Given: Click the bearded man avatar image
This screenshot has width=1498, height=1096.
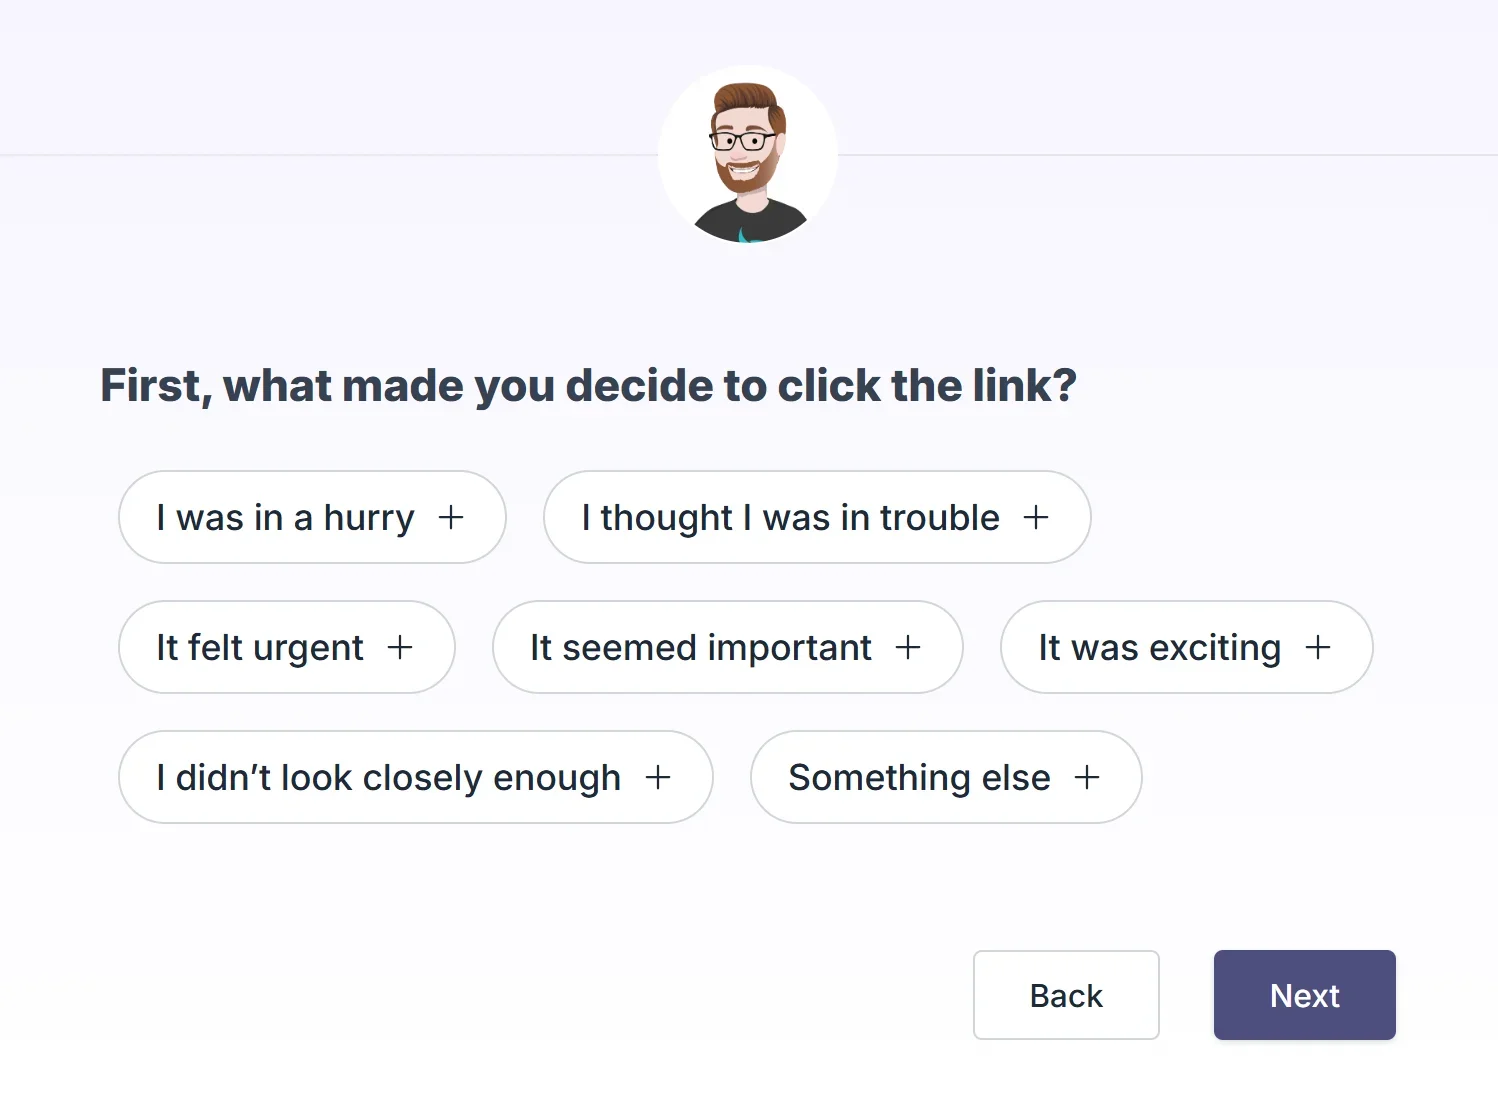Looking at the screenshot, I should [748, 156].
